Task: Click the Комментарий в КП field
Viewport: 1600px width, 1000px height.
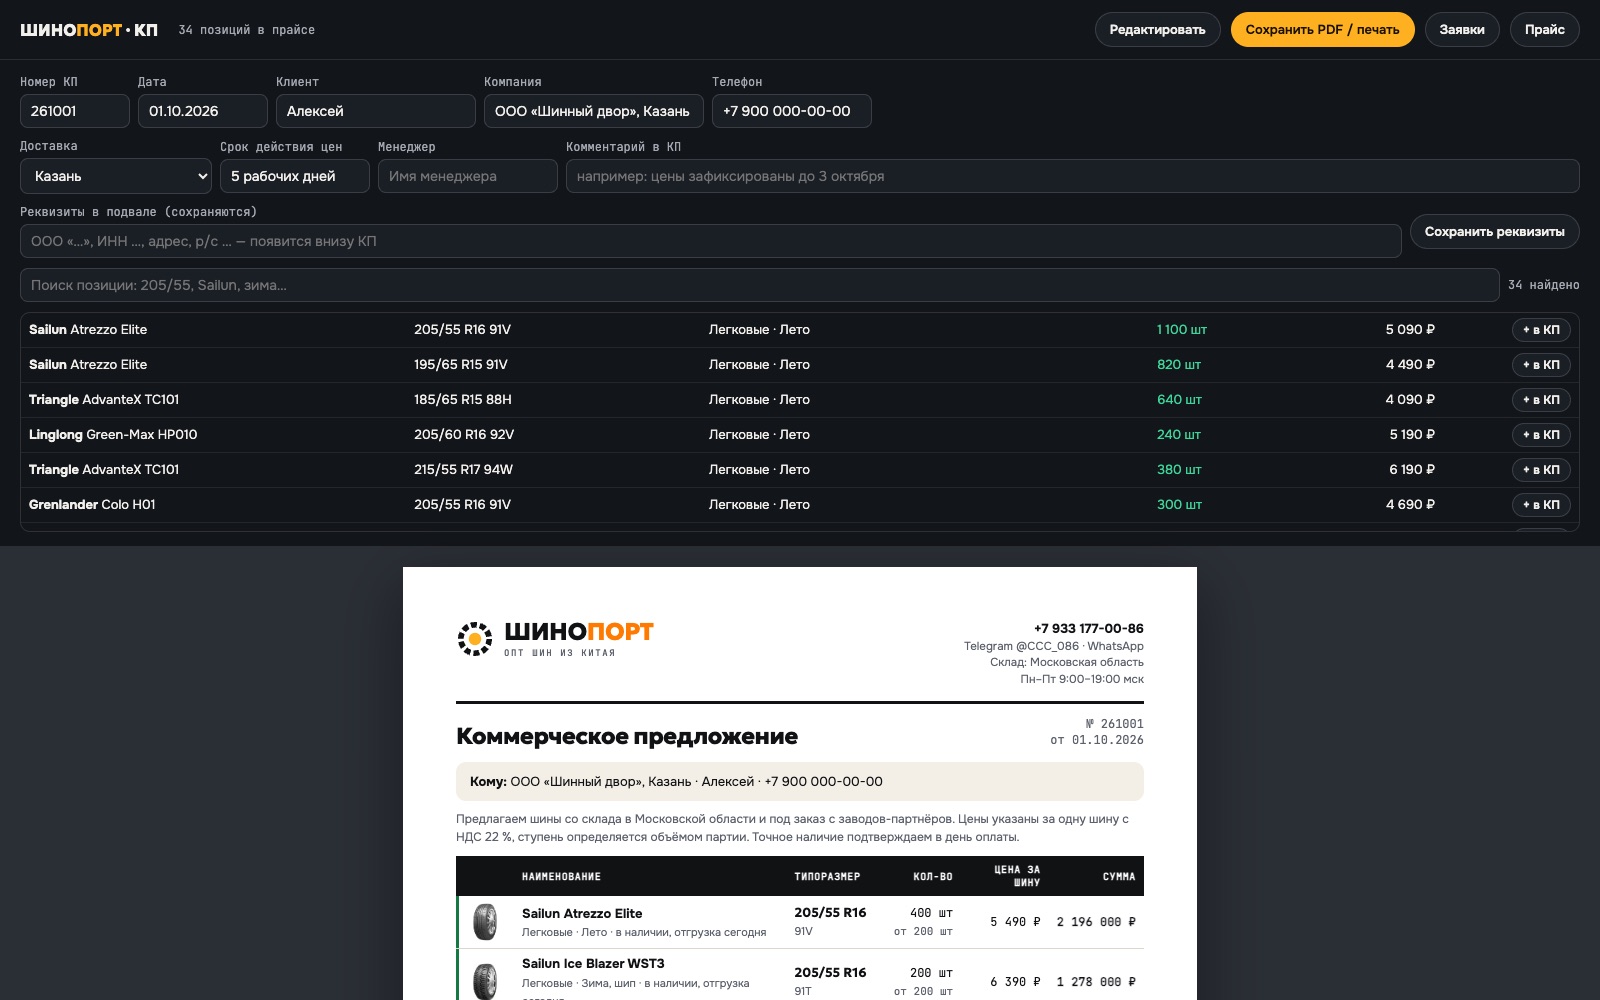Action: coord(1073,176)
